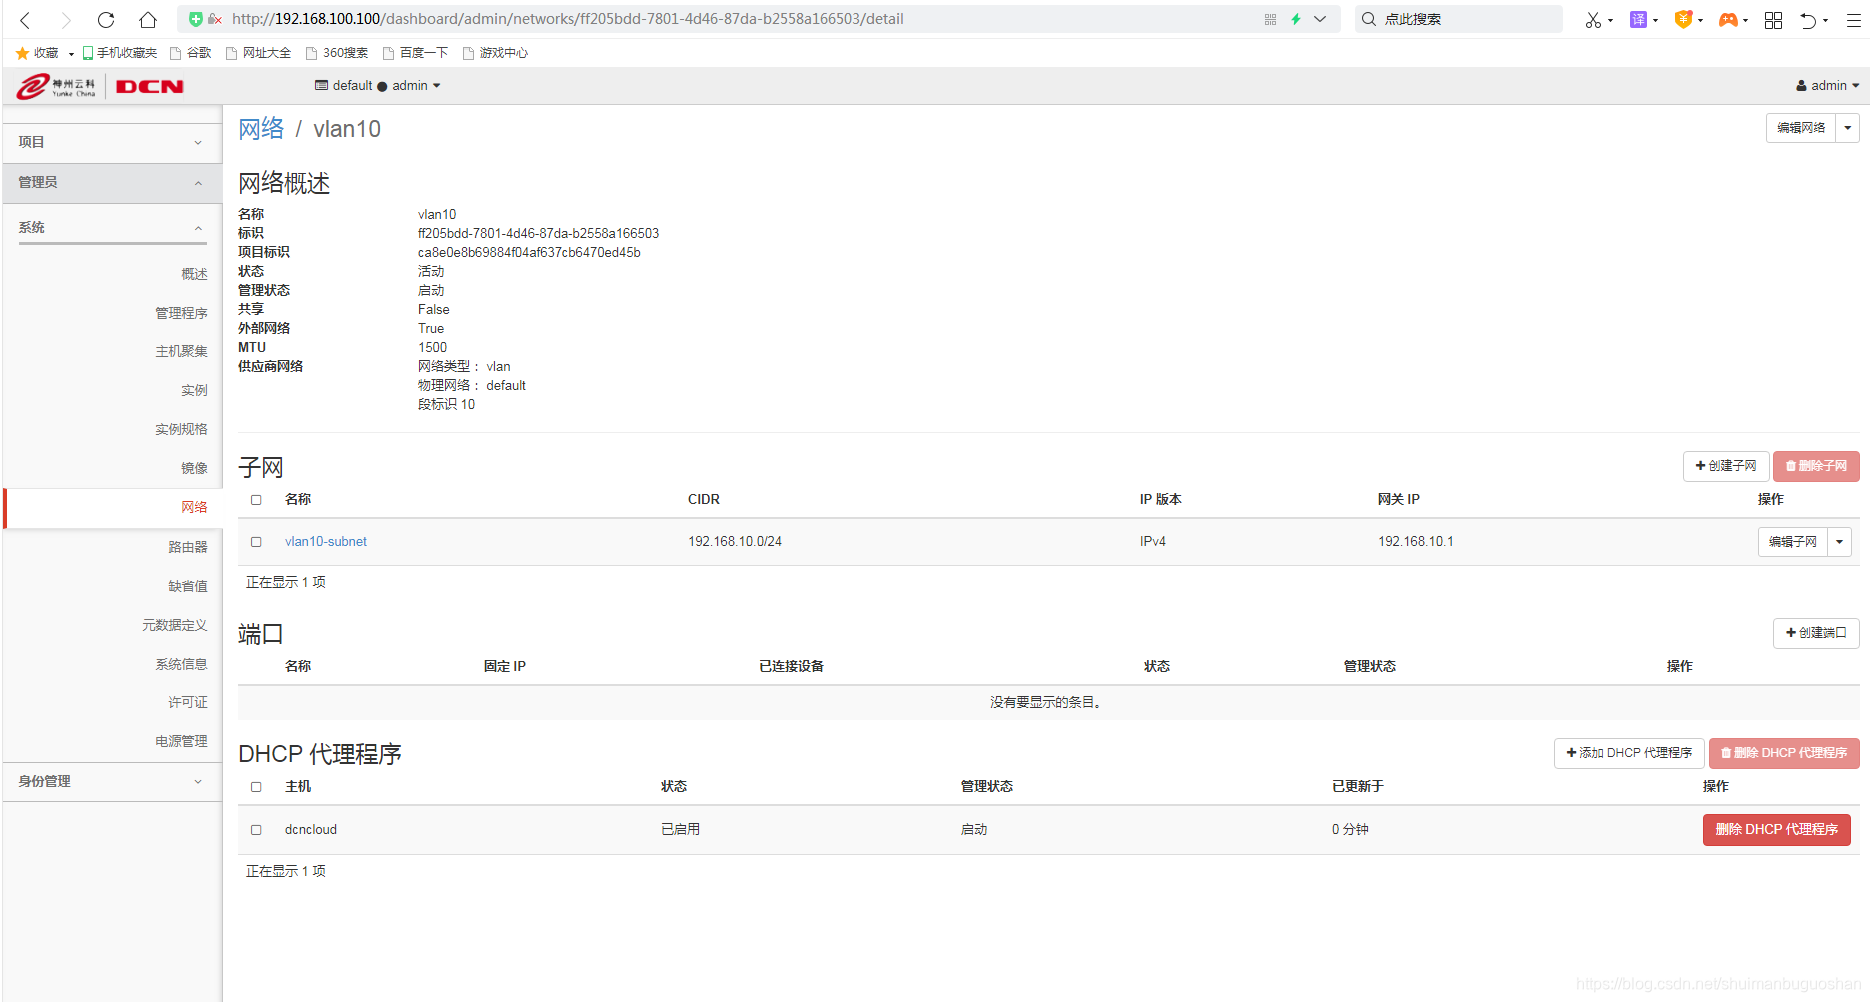The width and height of the screenshot is (1870, 1002).
Task: Click the 删除子网 button
Action: tap(1816, 466)
